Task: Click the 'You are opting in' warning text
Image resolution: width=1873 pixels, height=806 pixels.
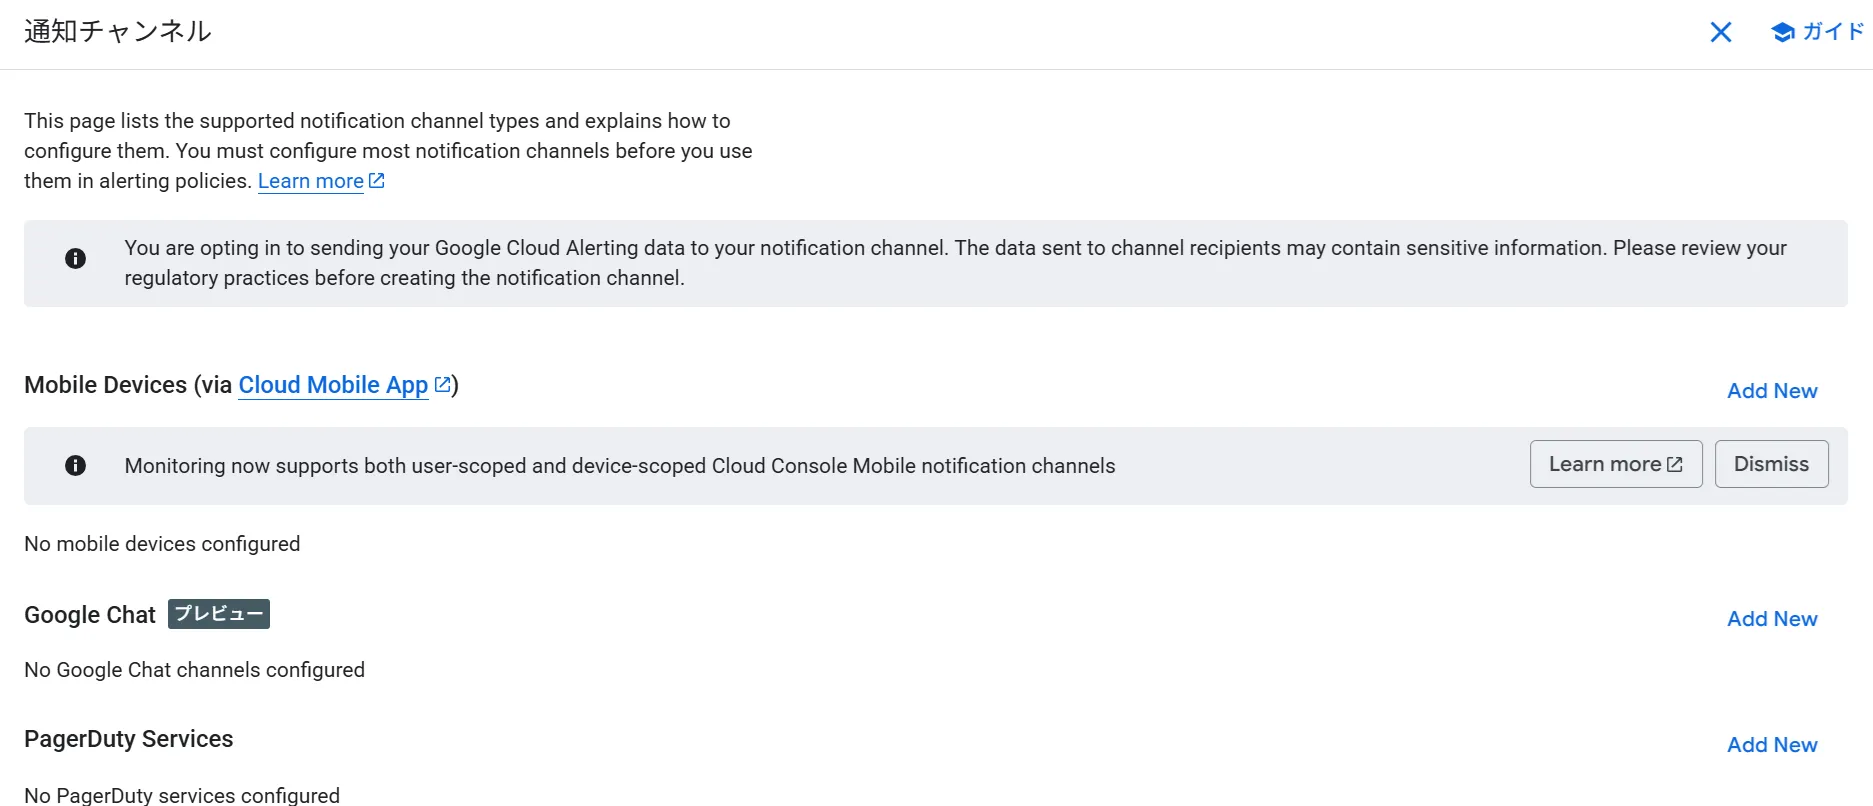Action: coord(955,263)
